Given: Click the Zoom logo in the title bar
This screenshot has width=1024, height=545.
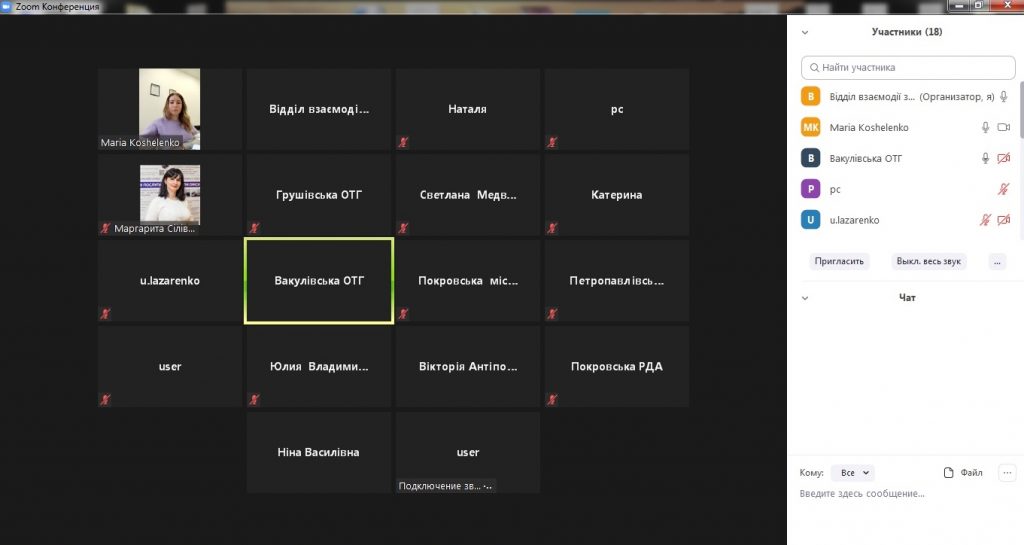Looking at the screenshot, I should click(x=7, y=7).
